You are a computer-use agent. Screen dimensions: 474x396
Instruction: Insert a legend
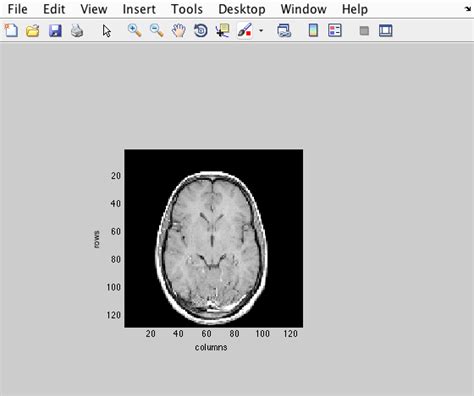[x=335, y=31]
